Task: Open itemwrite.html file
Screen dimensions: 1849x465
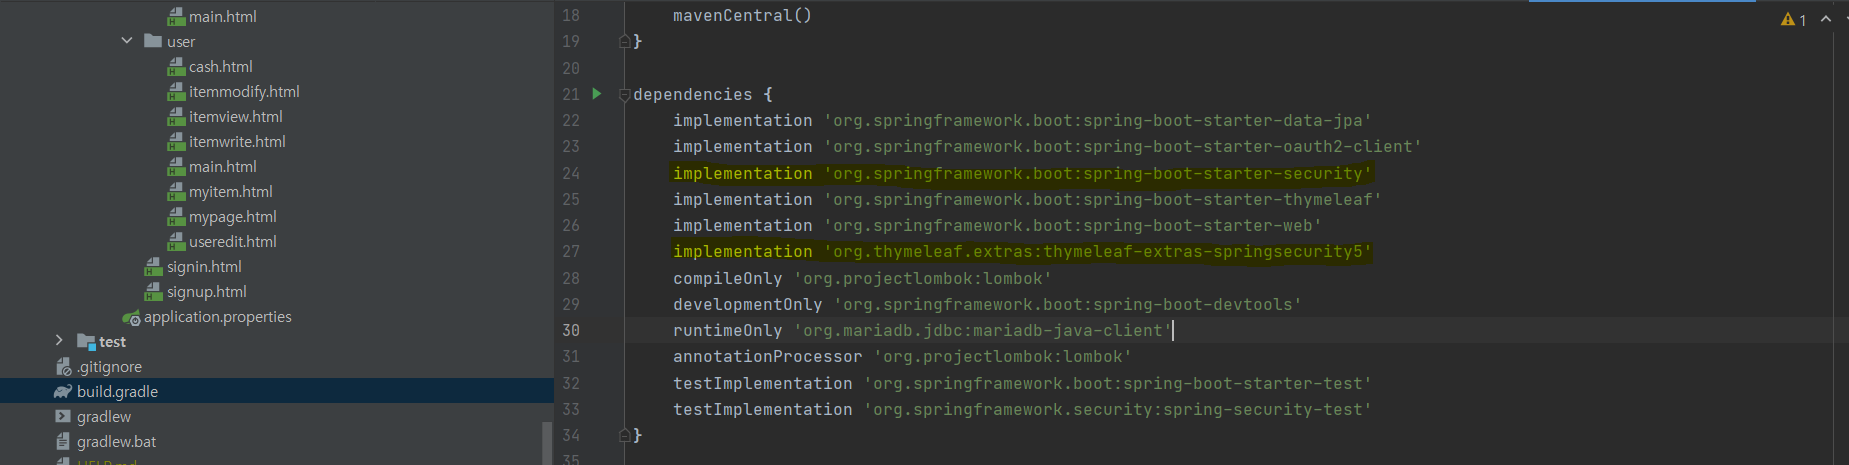Action: coord(237,141)
